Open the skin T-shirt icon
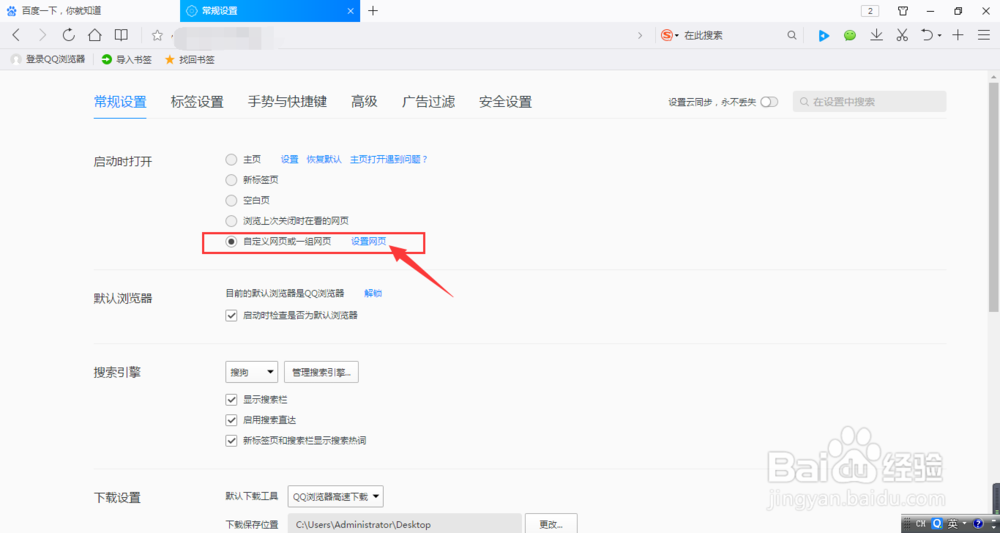Image resolution: width=1000 pixels, height=533 pixels. (903, 11)
